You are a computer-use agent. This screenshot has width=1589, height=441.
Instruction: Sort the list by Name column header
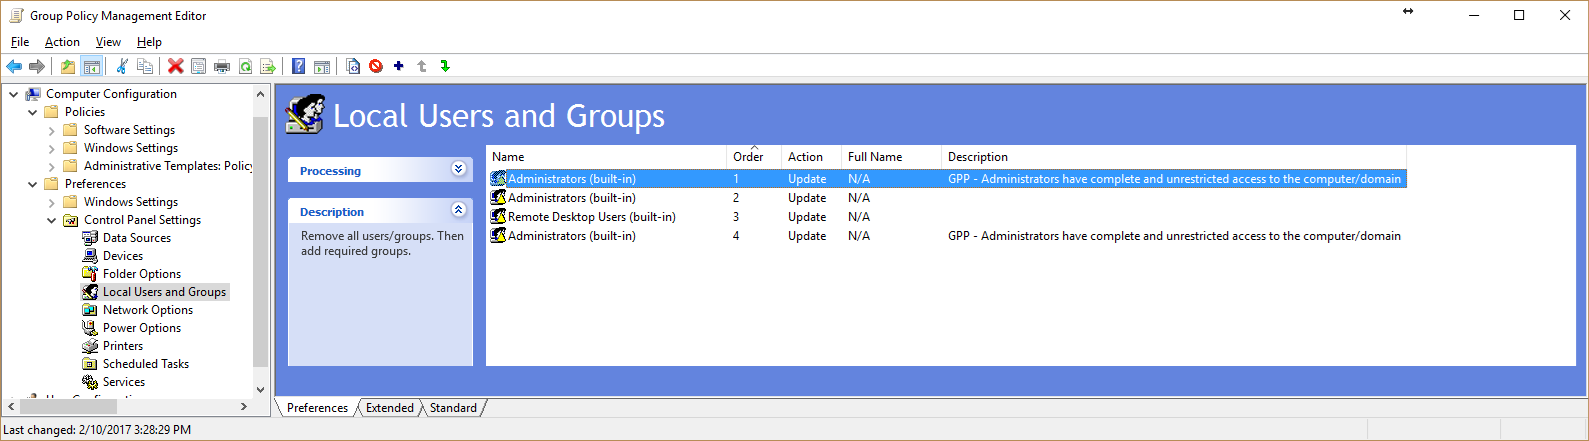[606, 157]
